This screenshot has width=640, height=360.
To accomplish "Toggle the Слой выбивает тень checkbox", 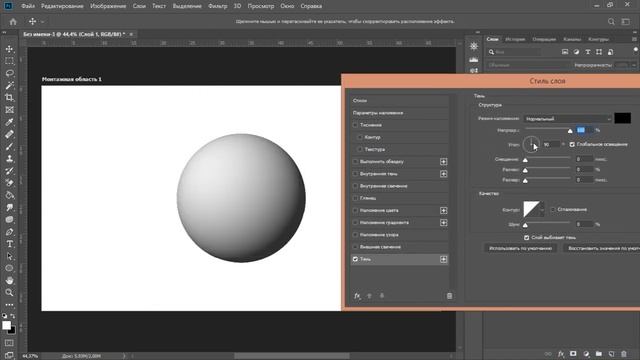I will click(x=527, y=238).
